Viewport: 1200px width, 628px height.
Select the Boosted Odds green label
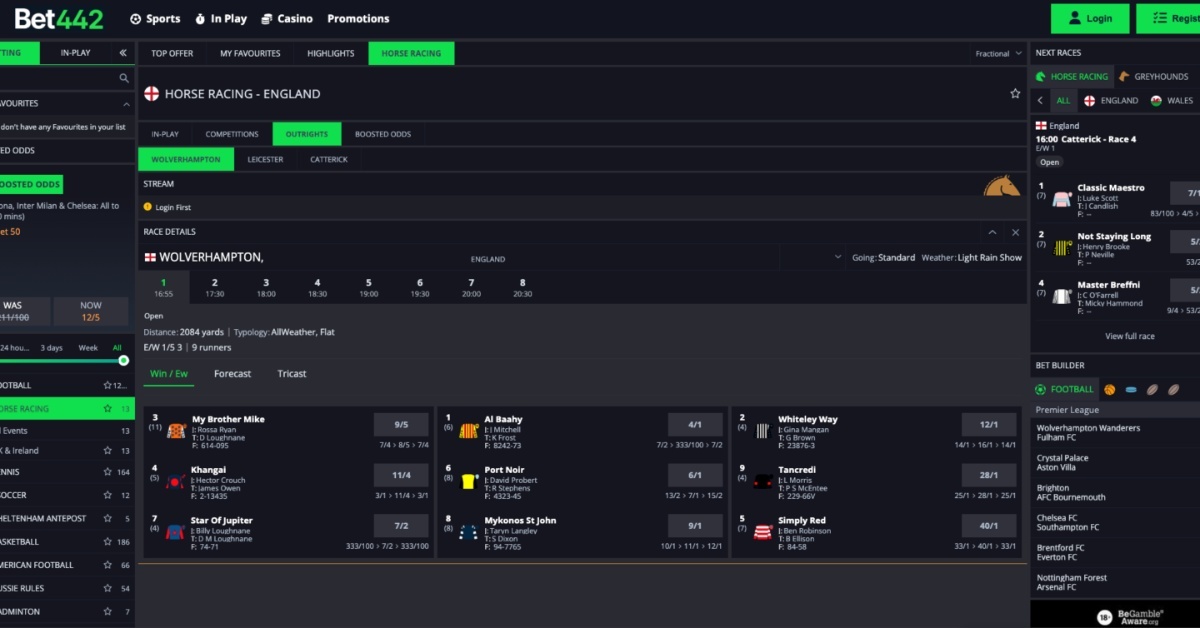30,184
